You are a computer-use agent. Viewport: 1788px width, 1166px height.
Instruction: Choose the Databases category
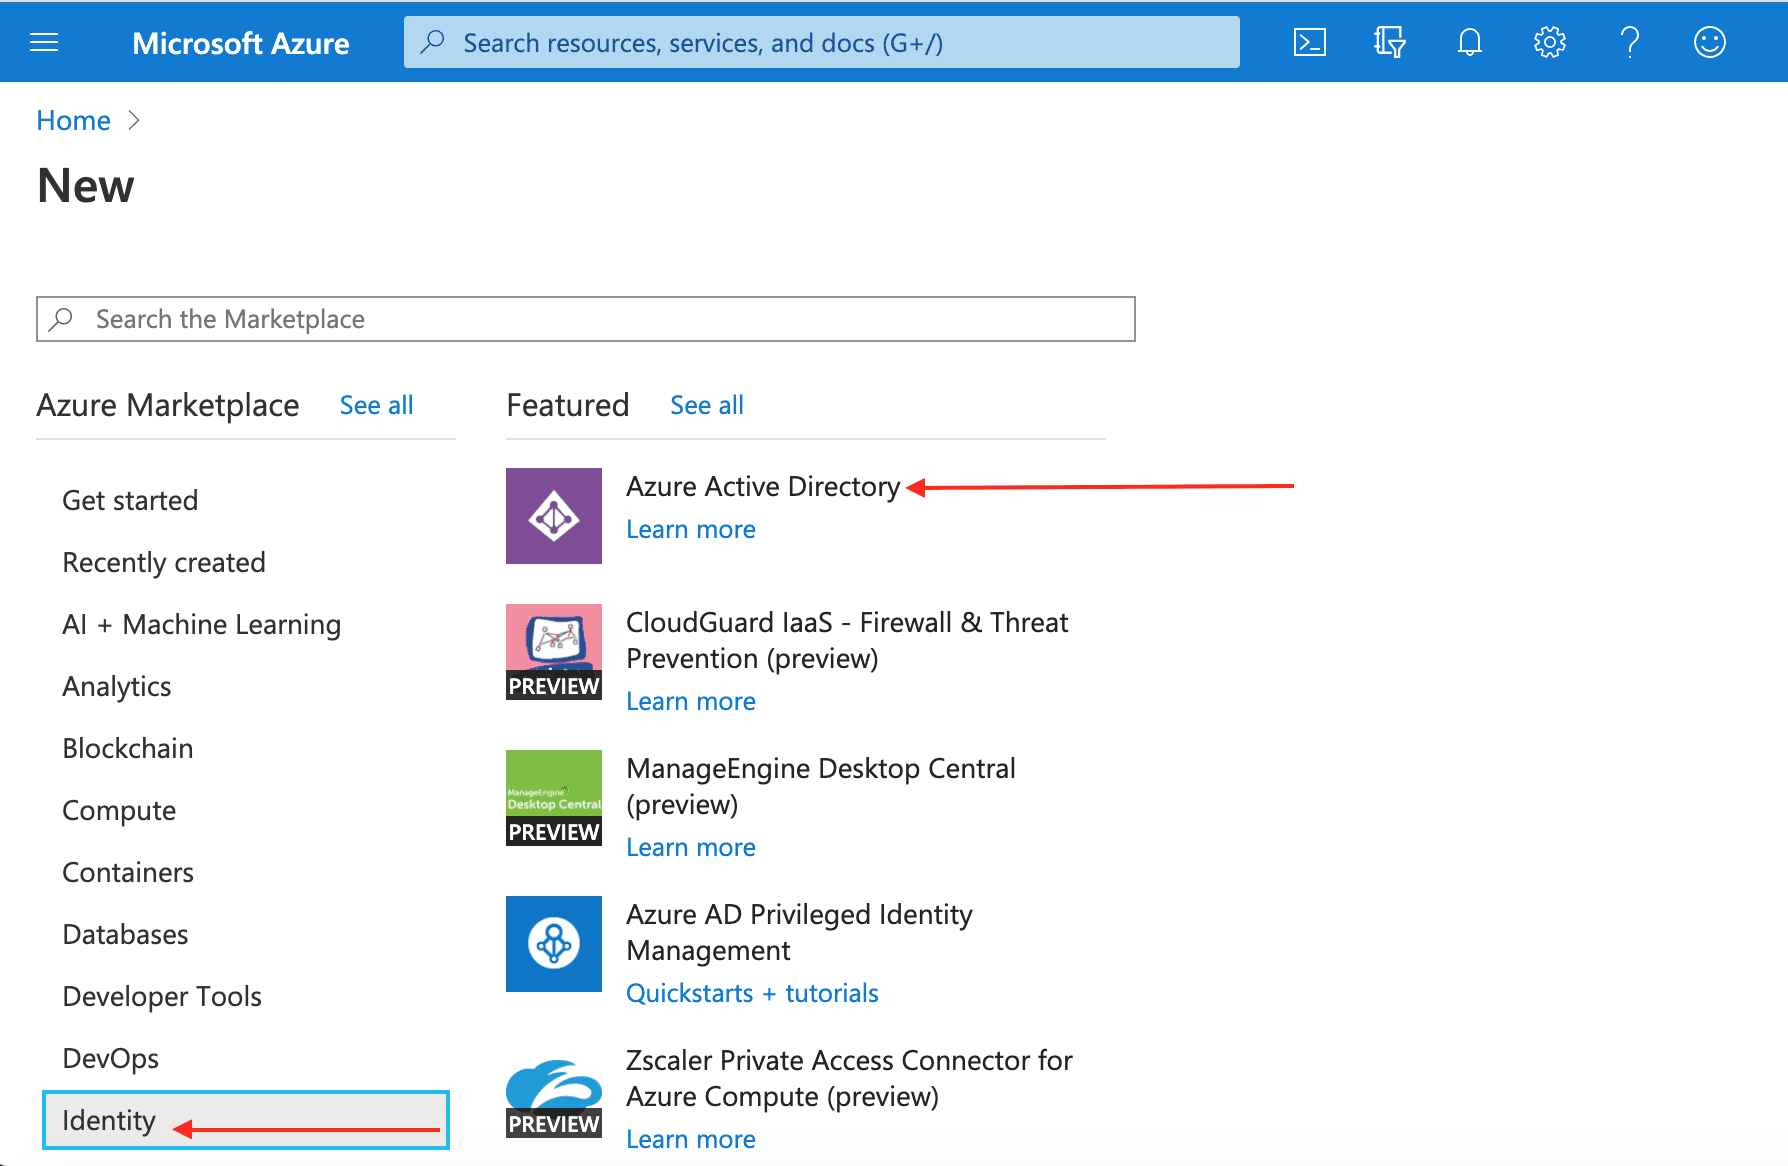click(x=125, y=934)
